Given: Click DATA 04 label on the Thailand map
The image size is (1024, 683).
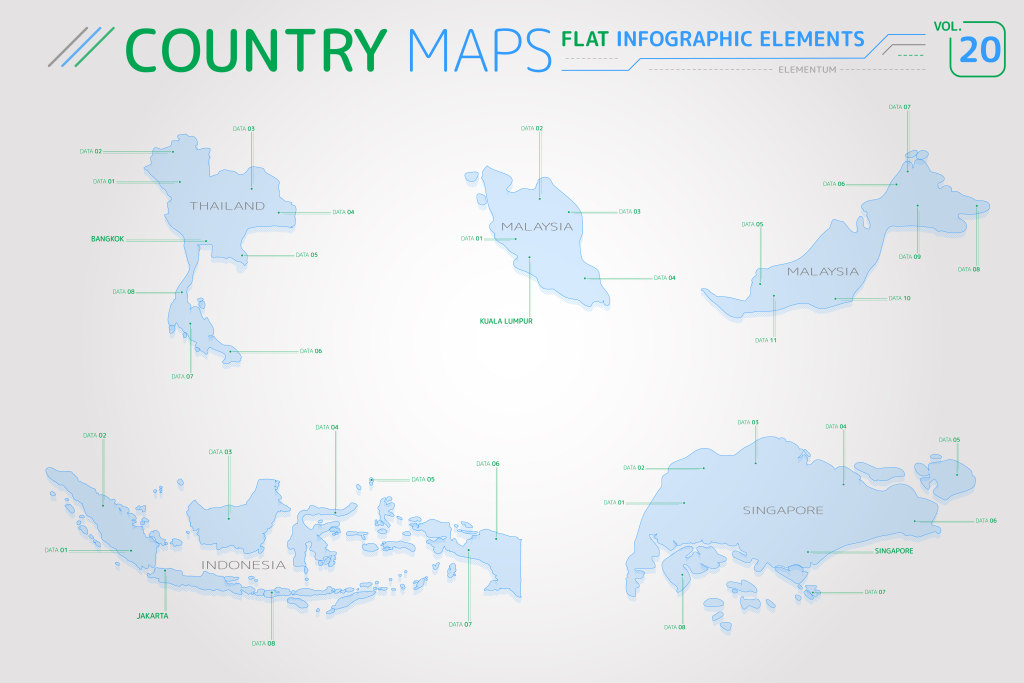Looking at the screenshot, I should coord(344,212).
